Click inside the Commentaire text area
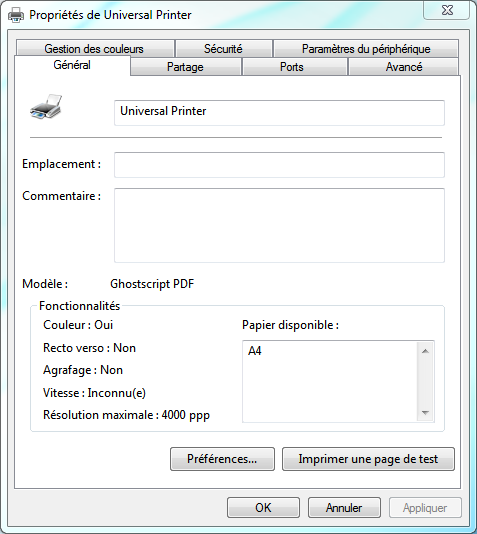Viewport: 477px width, 534px height. pyautogui.click(x=279, y=225)
